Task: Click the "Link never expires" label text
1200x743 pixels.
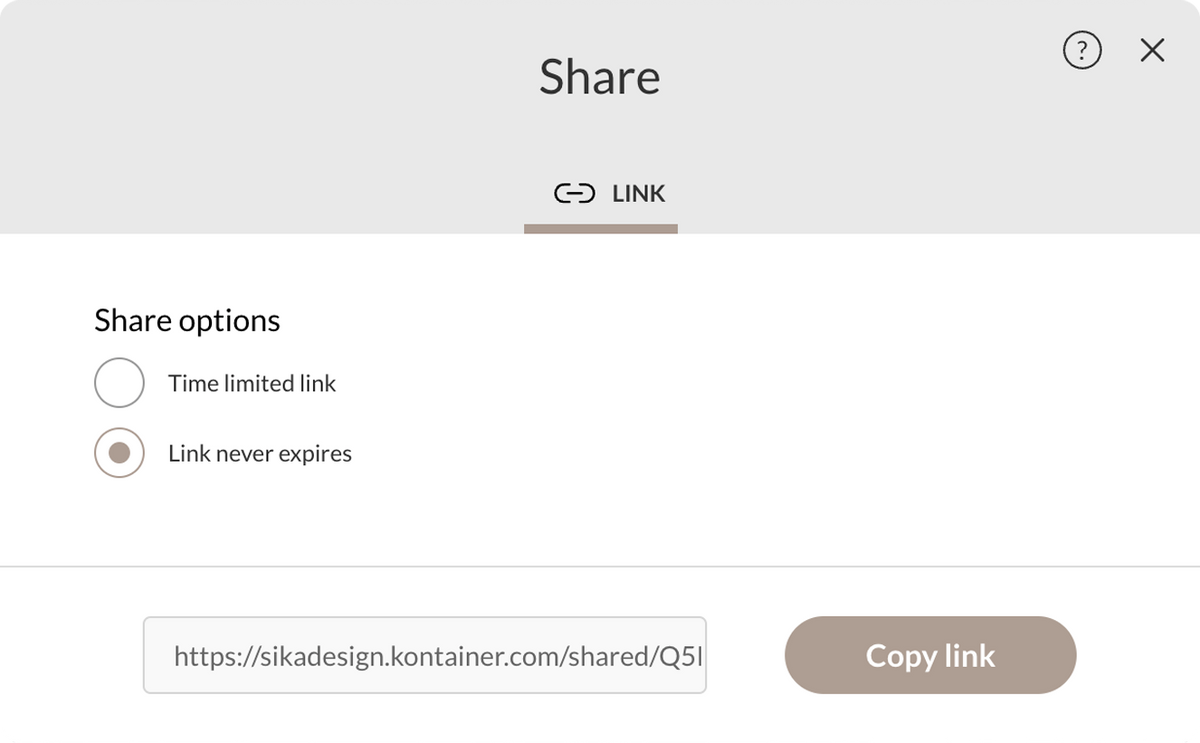Action: [x=260, y=453]
